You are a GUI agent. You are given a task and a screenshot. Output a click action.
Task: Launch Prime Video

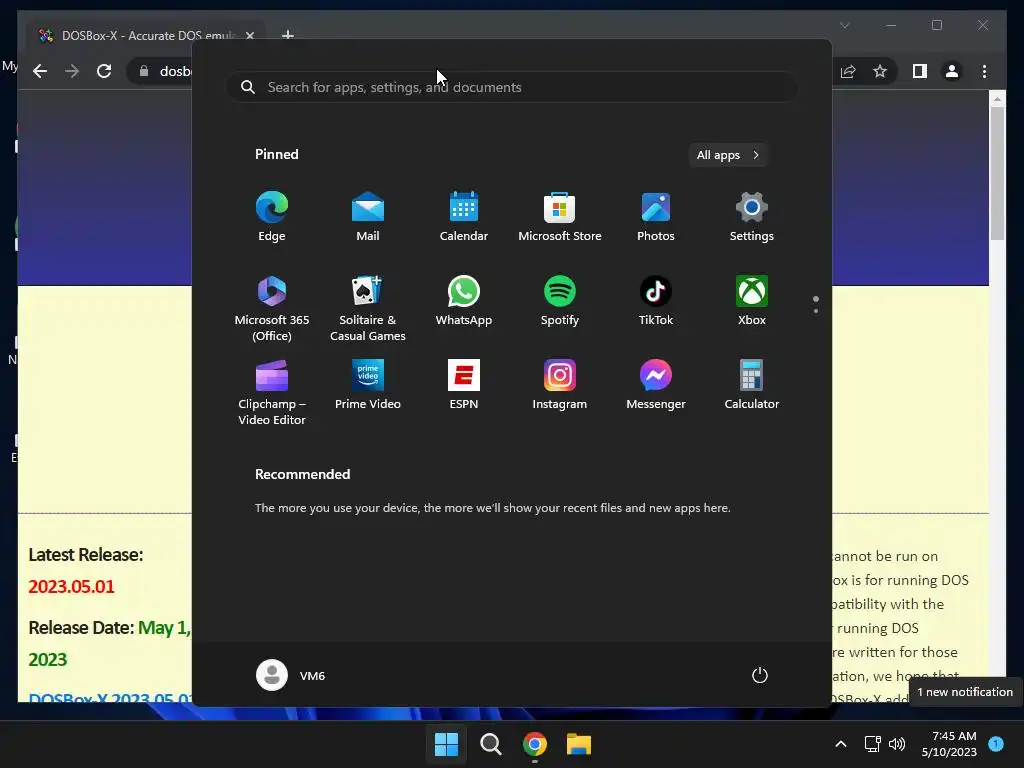[368, 385]
